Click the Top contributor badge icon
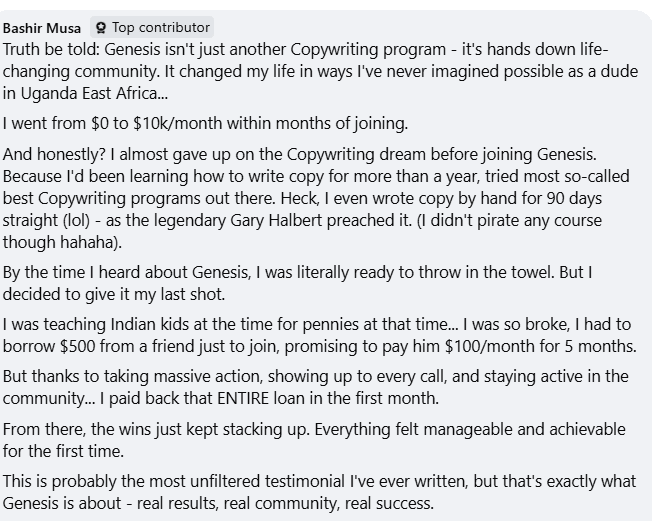 click(101, 28)
